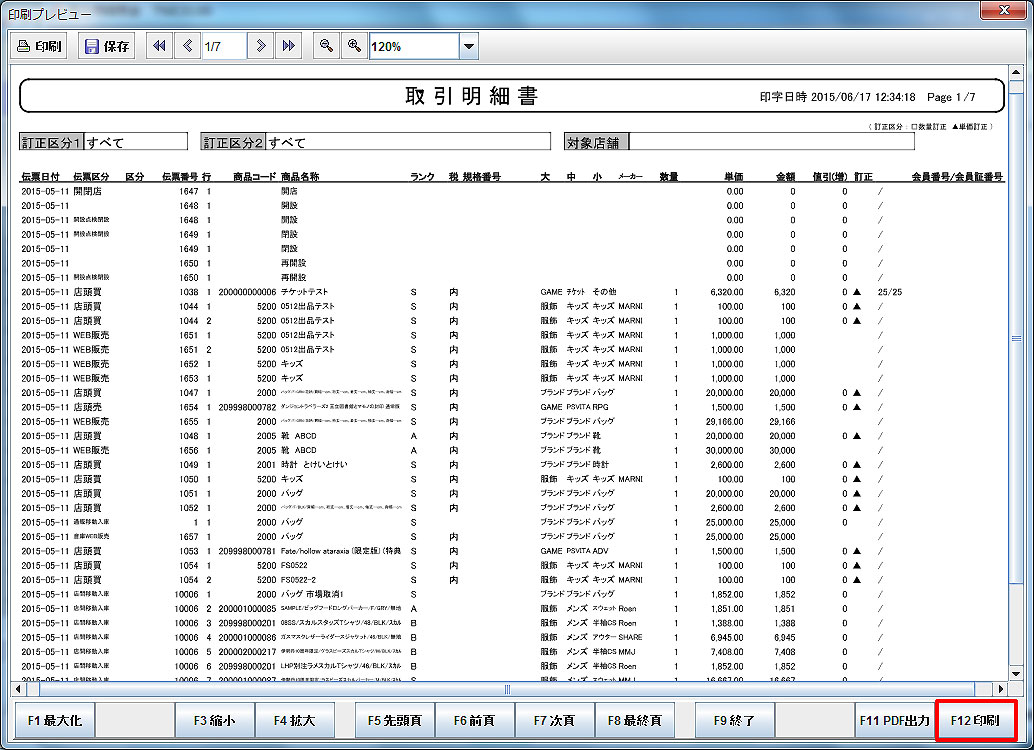Image resolution: width=1034 pixels, height=750 pixels.
Task: Go to first page with double-left arrow
Action: point(159,46)
